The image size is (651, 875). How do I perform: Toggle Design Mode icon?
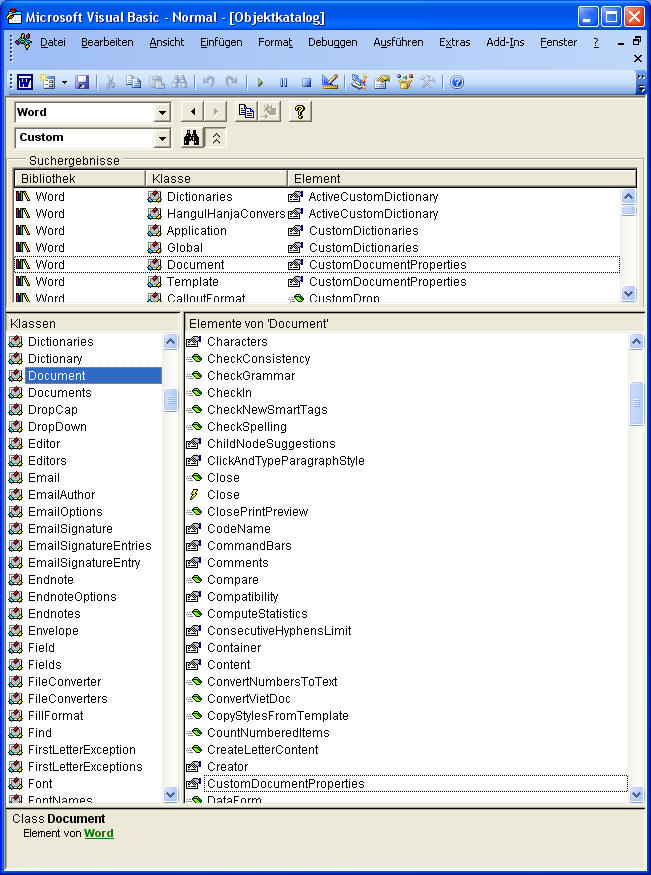click(330, 83)
